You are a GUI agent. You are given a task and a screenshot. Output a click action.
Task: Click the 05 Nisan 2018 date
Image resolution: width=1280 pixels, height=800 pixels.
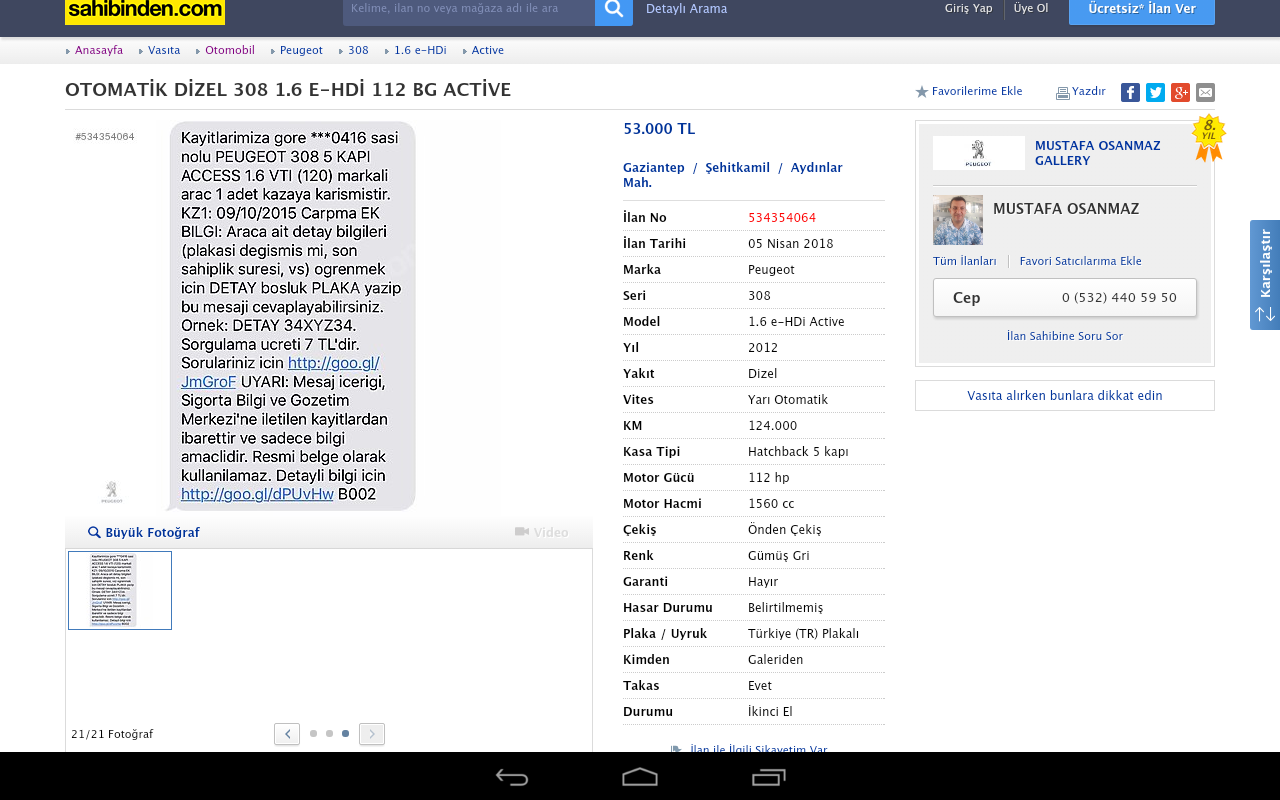(791, 244)
